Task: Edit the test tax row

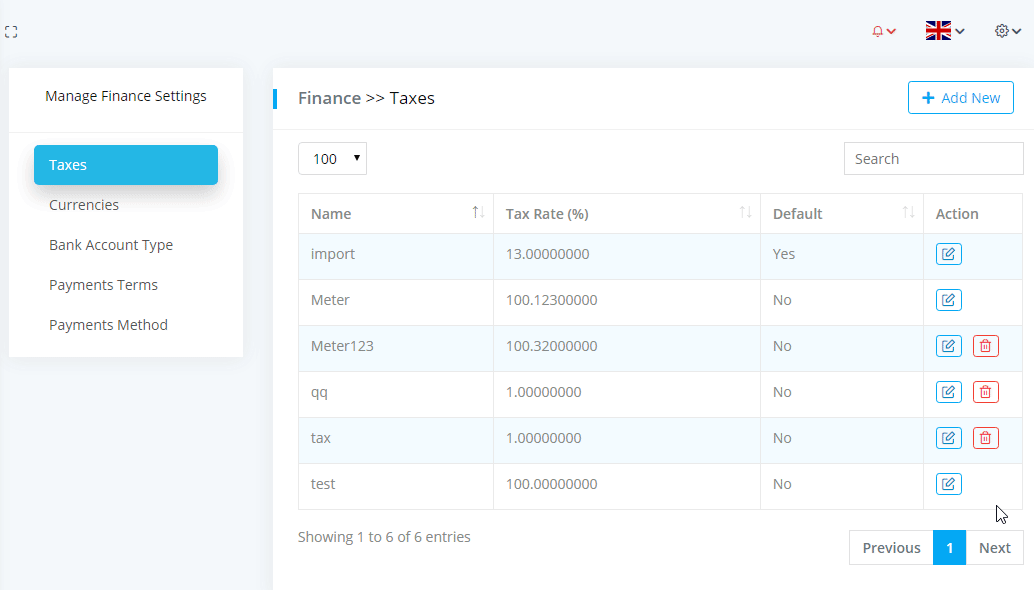Action: pos(948,484)
